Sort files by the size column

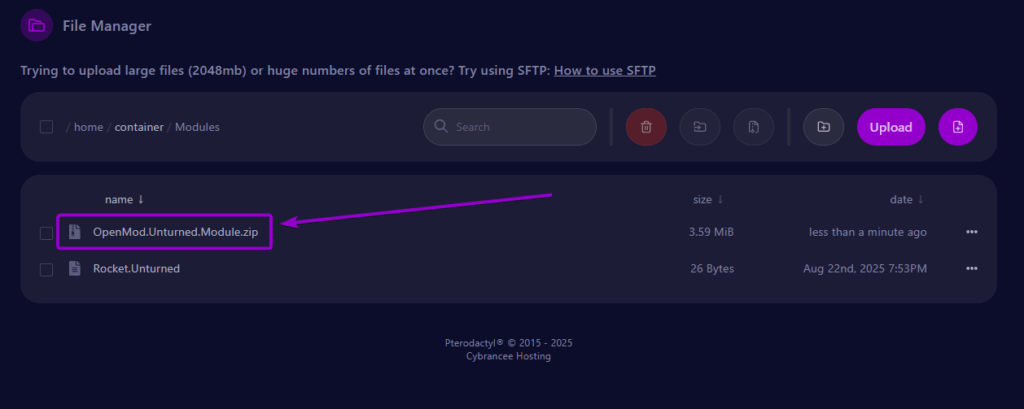point(708,199)
